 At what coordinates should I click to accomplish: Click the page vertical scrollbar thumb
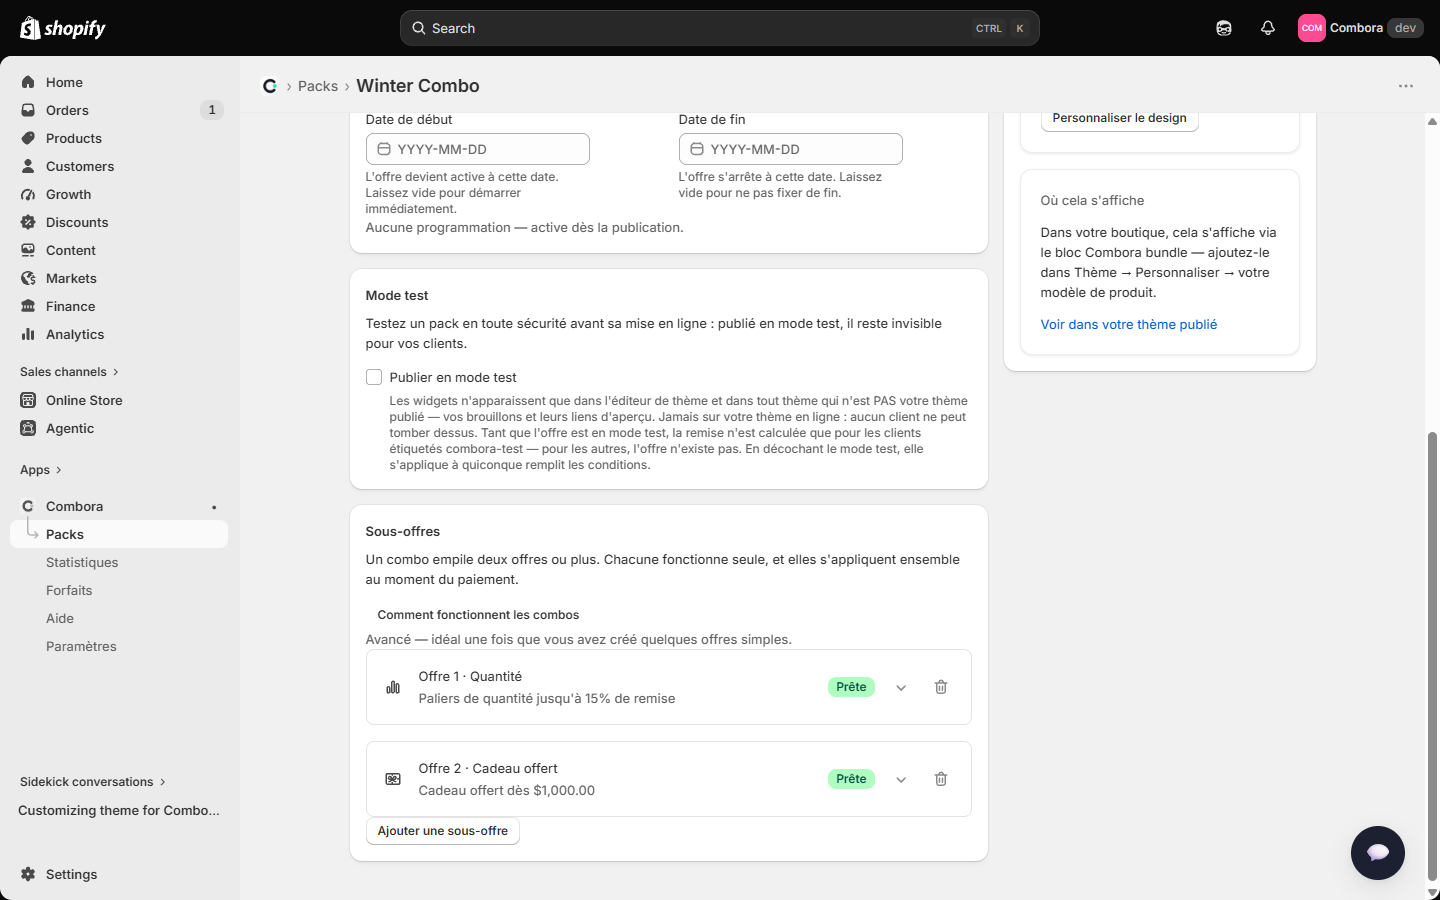1432,655
